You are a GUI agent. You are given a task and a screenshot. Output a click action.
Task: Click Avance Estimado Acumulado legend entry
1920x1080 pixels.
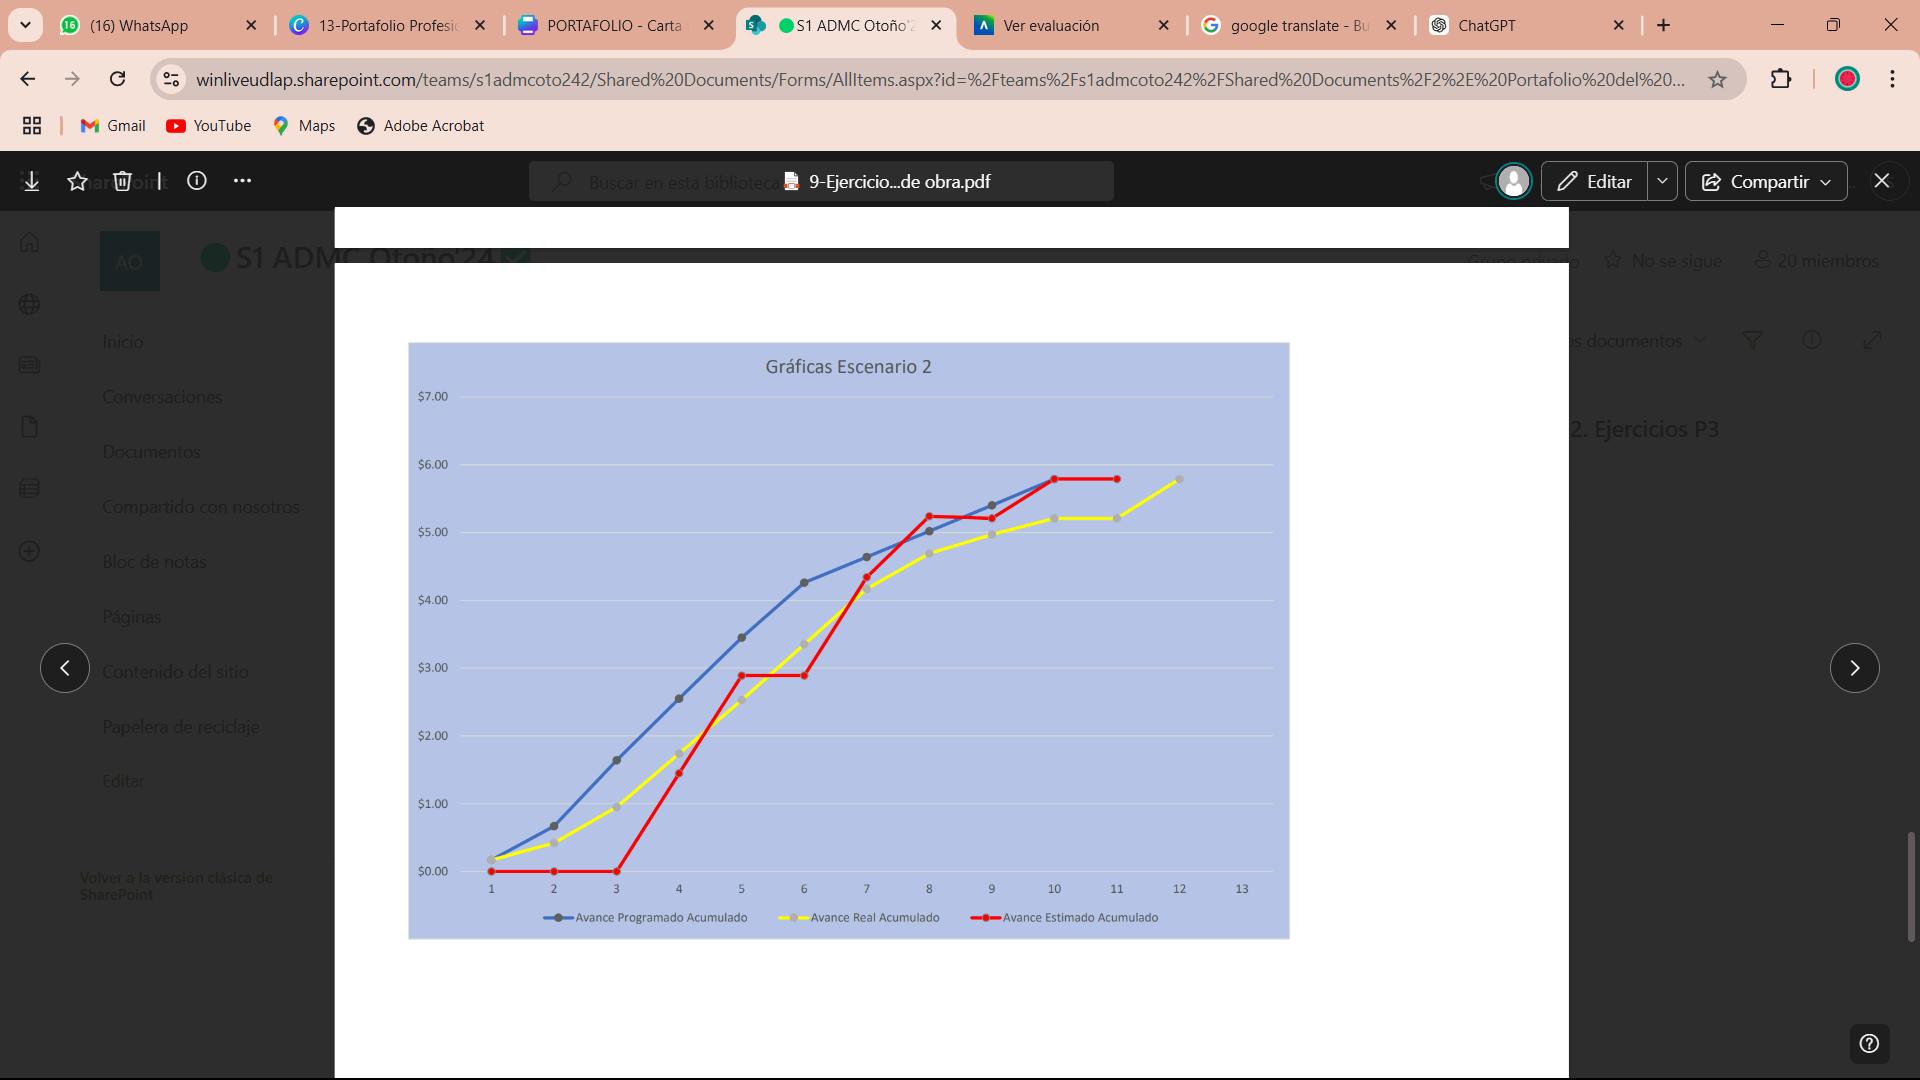1064,918
